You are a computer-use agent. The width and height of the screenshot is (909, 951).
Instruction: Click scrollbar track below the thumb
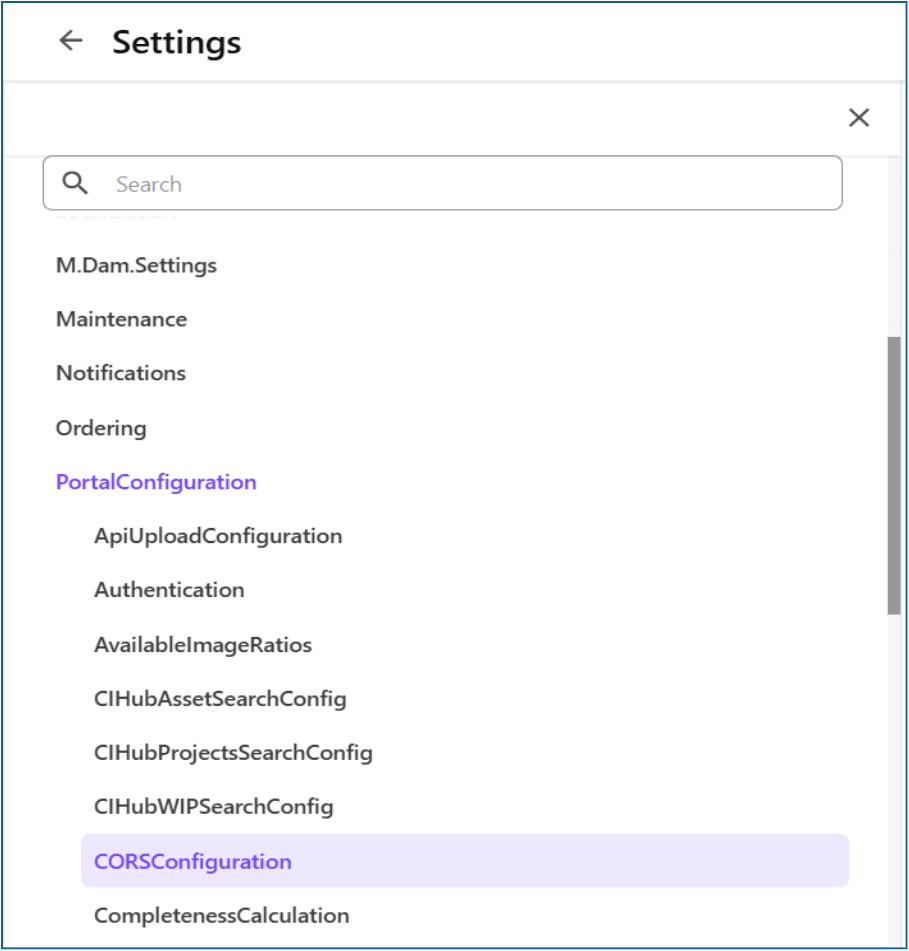tap(893, 780)
